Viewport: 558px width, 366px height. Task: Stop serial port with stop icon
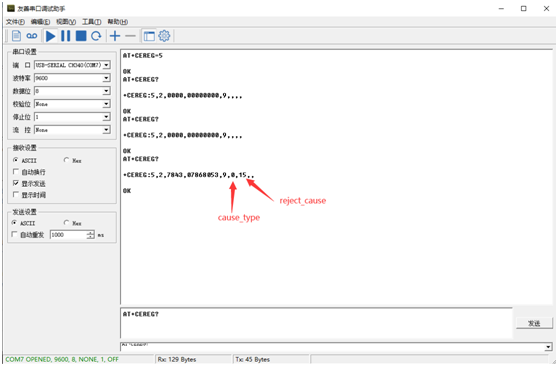pos(81,36)
